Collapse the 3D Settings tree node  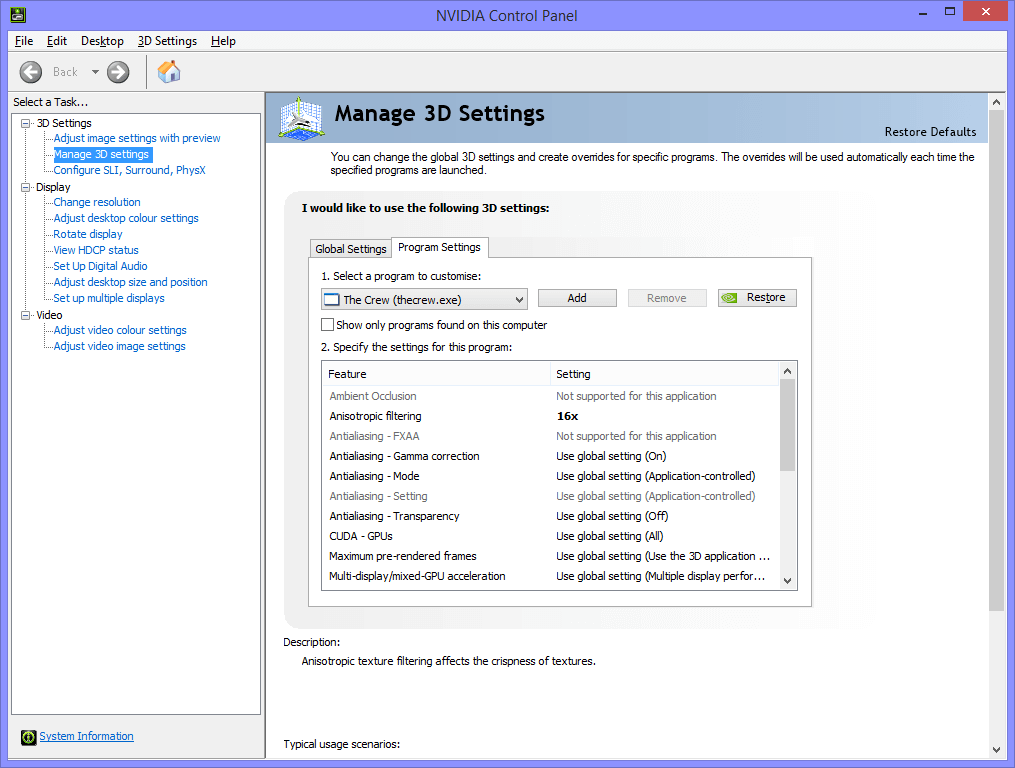pos(26,123)
